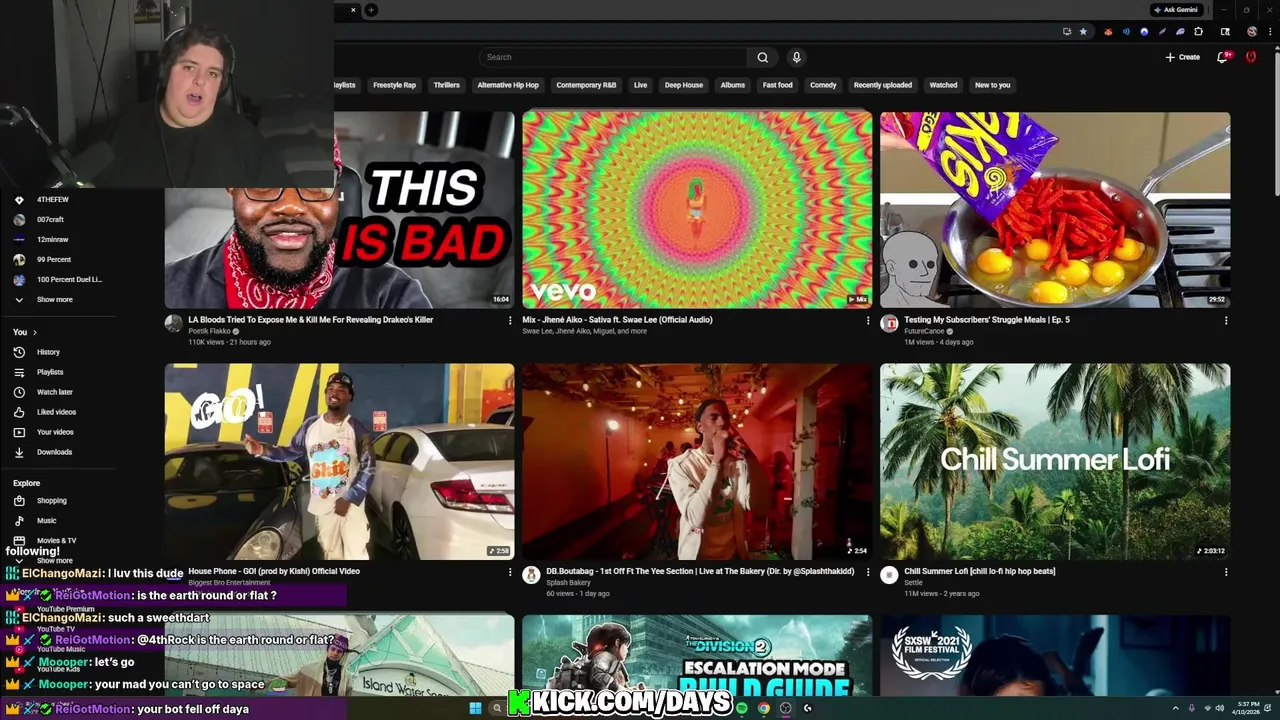This screenshot has width=1280, height=720.
Task: Open the DB.Boutabag live thumbnail
Action: coord(697,461)
